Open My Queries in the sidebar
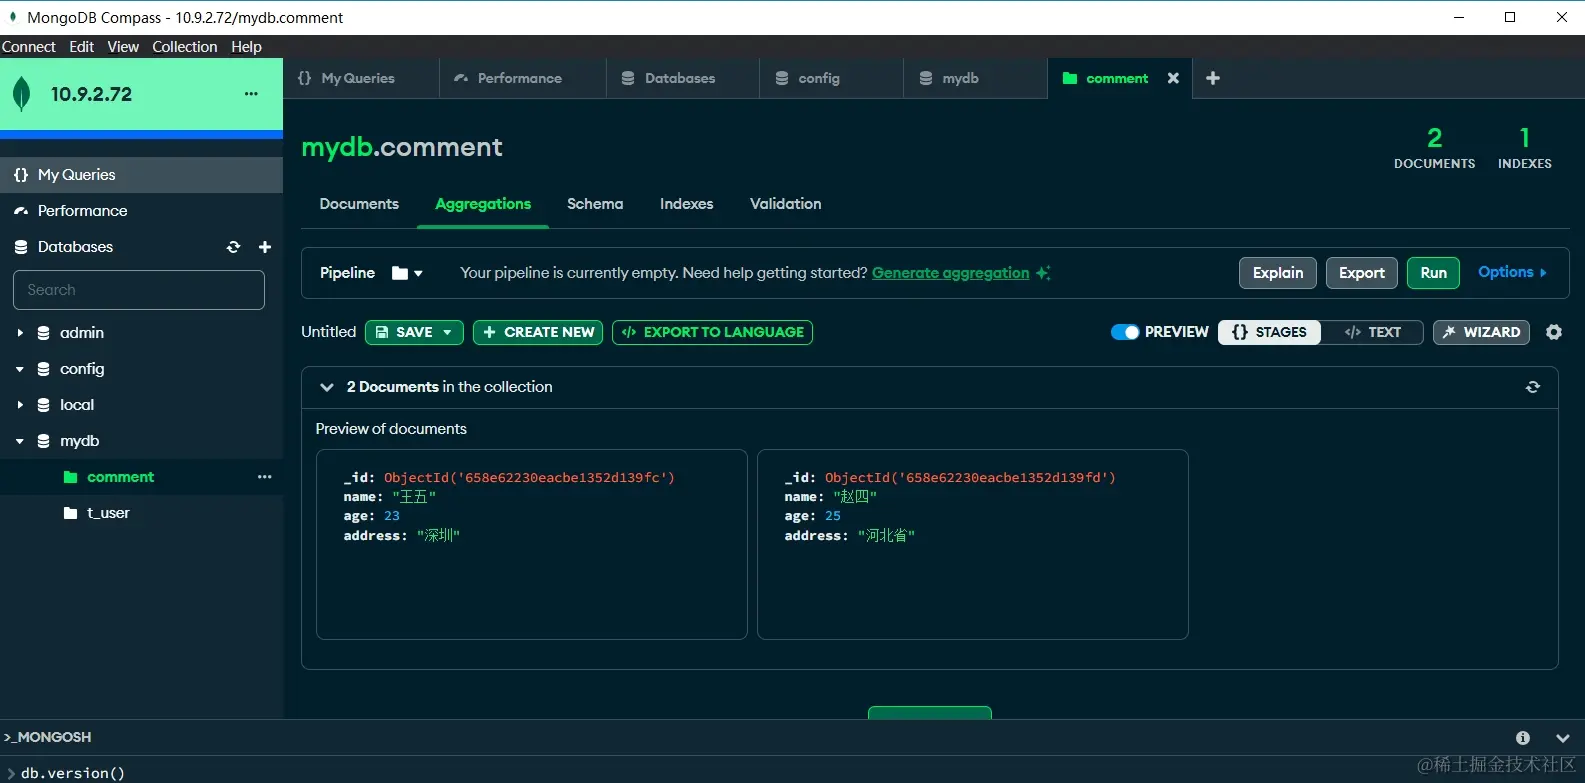1585x783 pixels. tap(141, 175)
